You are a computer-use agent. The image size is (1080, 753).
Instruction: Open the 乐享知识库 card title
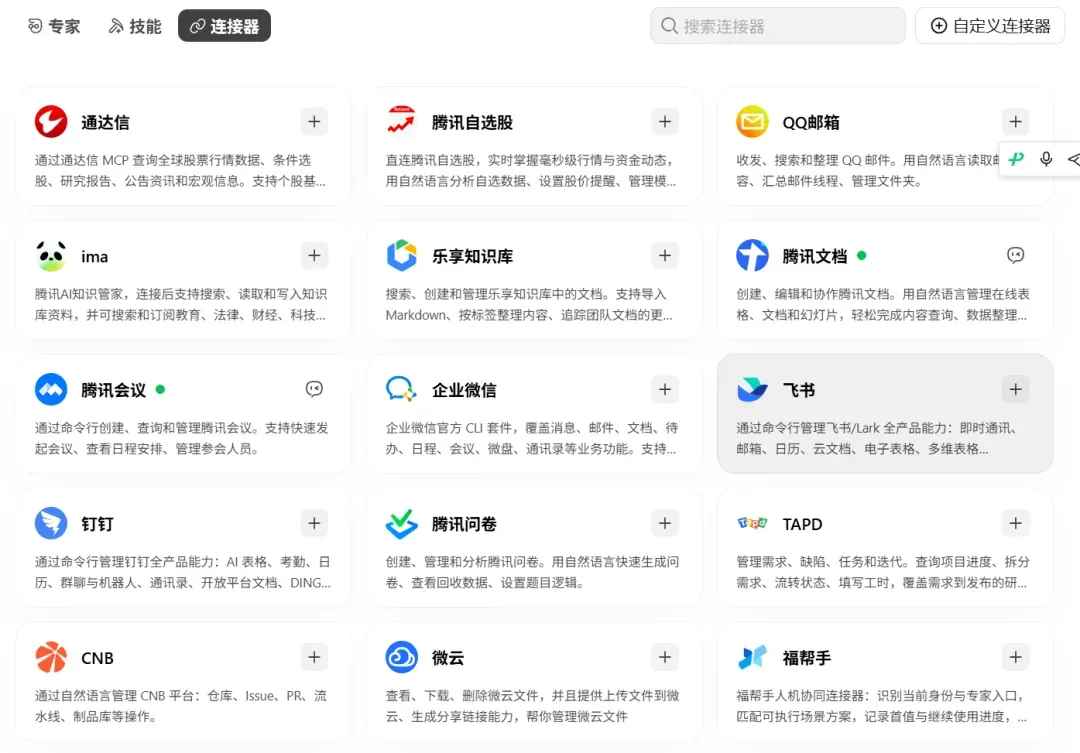point(472,256)
